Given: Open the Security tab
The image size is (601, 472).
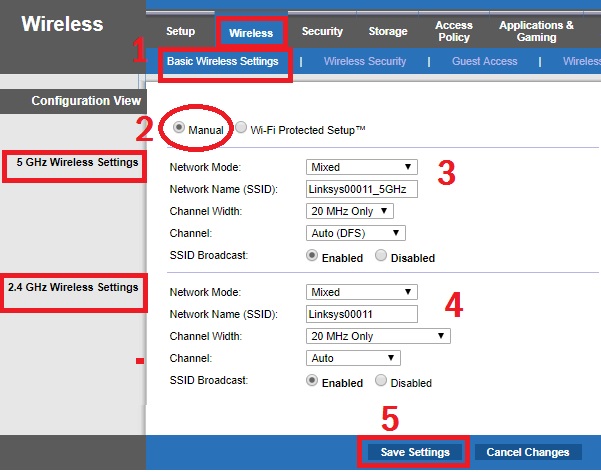Looking at the screenshot, I should [x=322, y=32].
